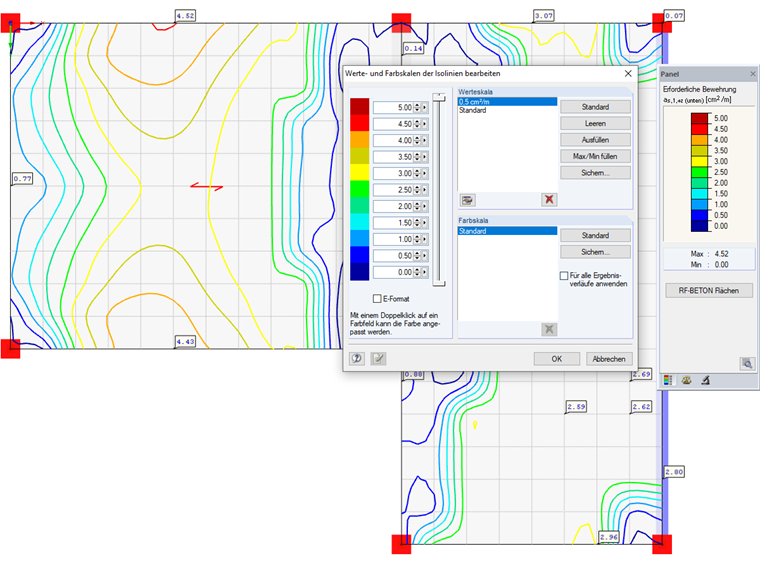
Task: Check 'Für alle Ergebnisverläufe anwenden'
Action: coord(564,276)
